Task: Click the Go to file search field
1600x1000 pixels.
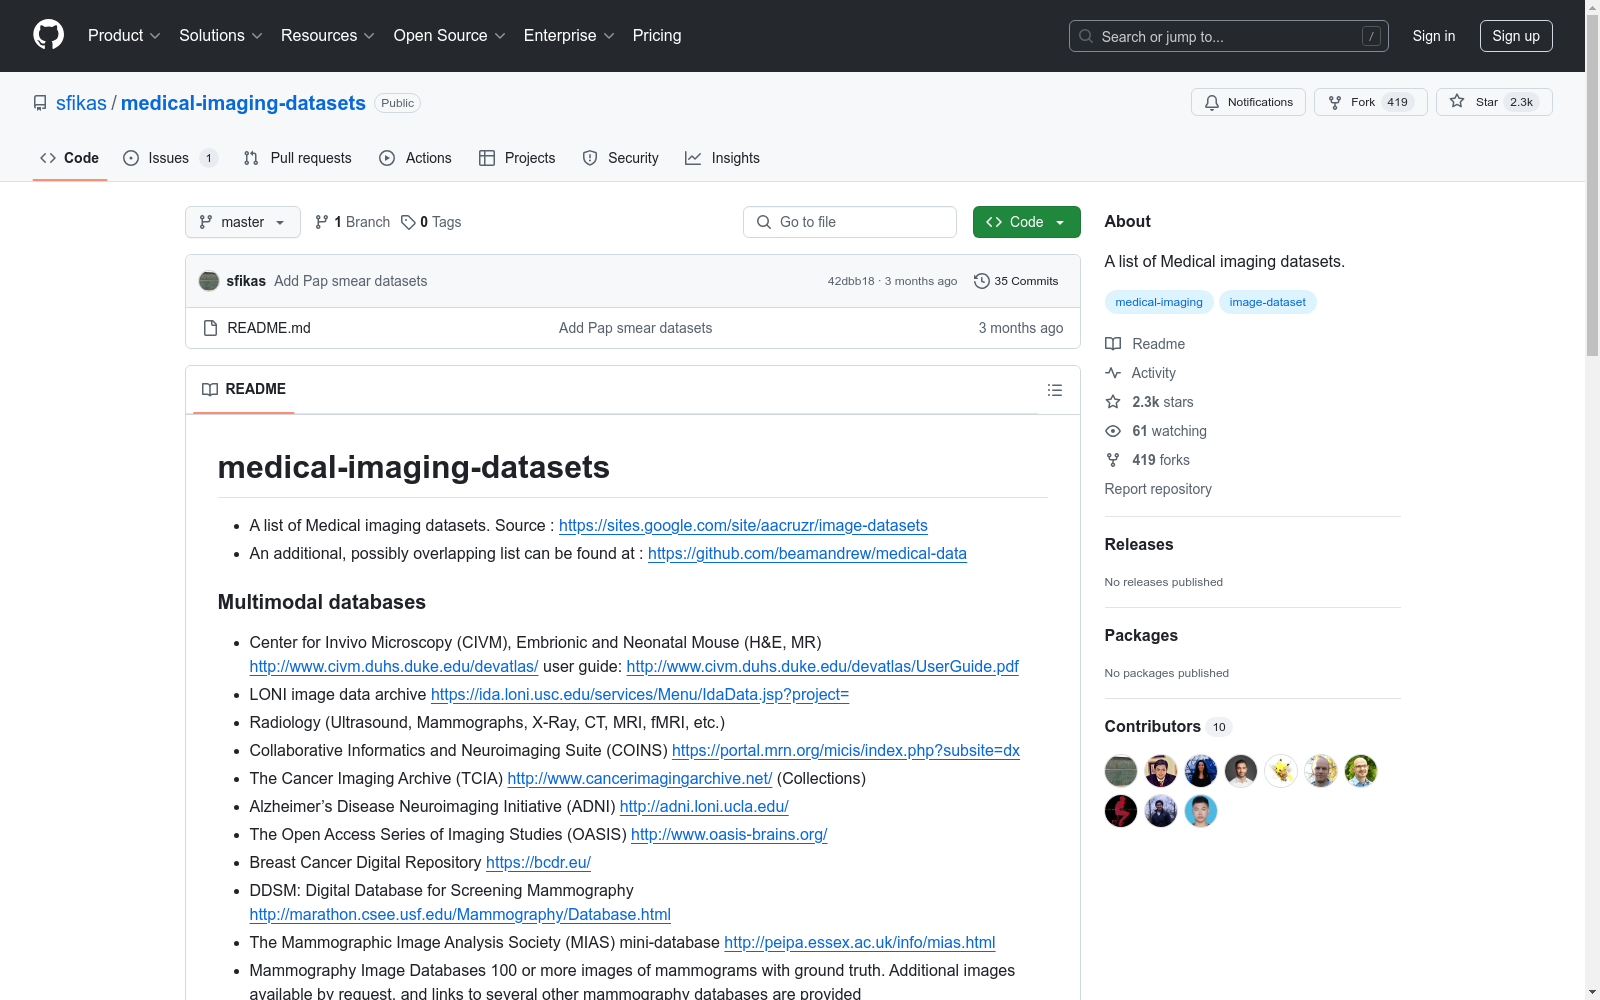Action: click(x=849, y=221)
